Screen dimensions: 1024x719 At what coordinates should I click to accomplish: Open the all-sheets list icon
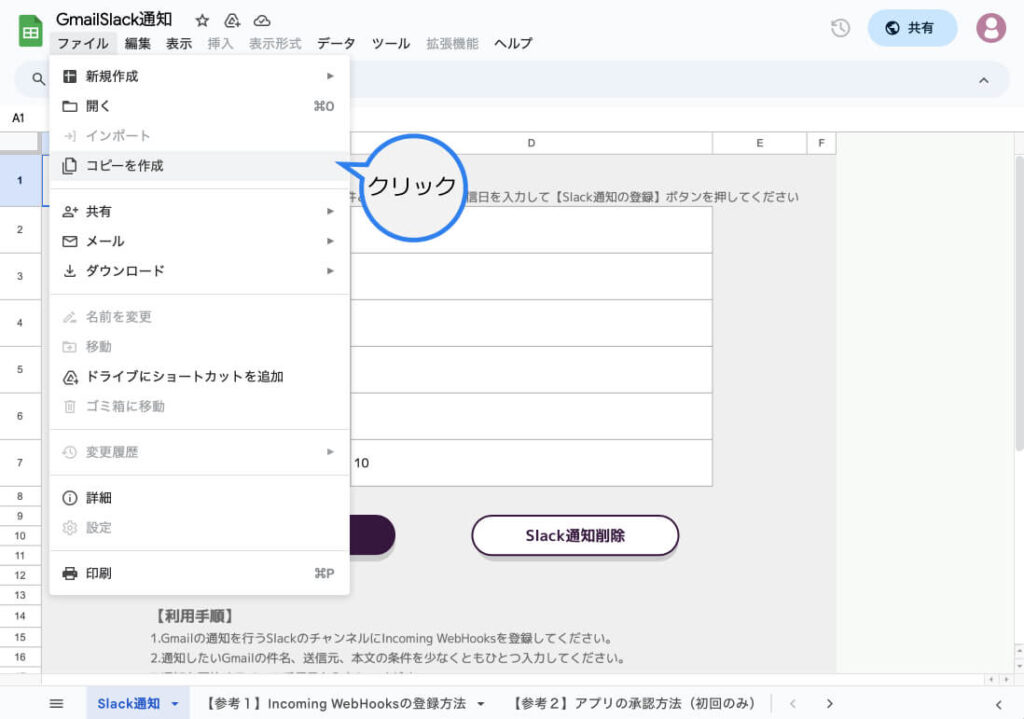[57, 703]
